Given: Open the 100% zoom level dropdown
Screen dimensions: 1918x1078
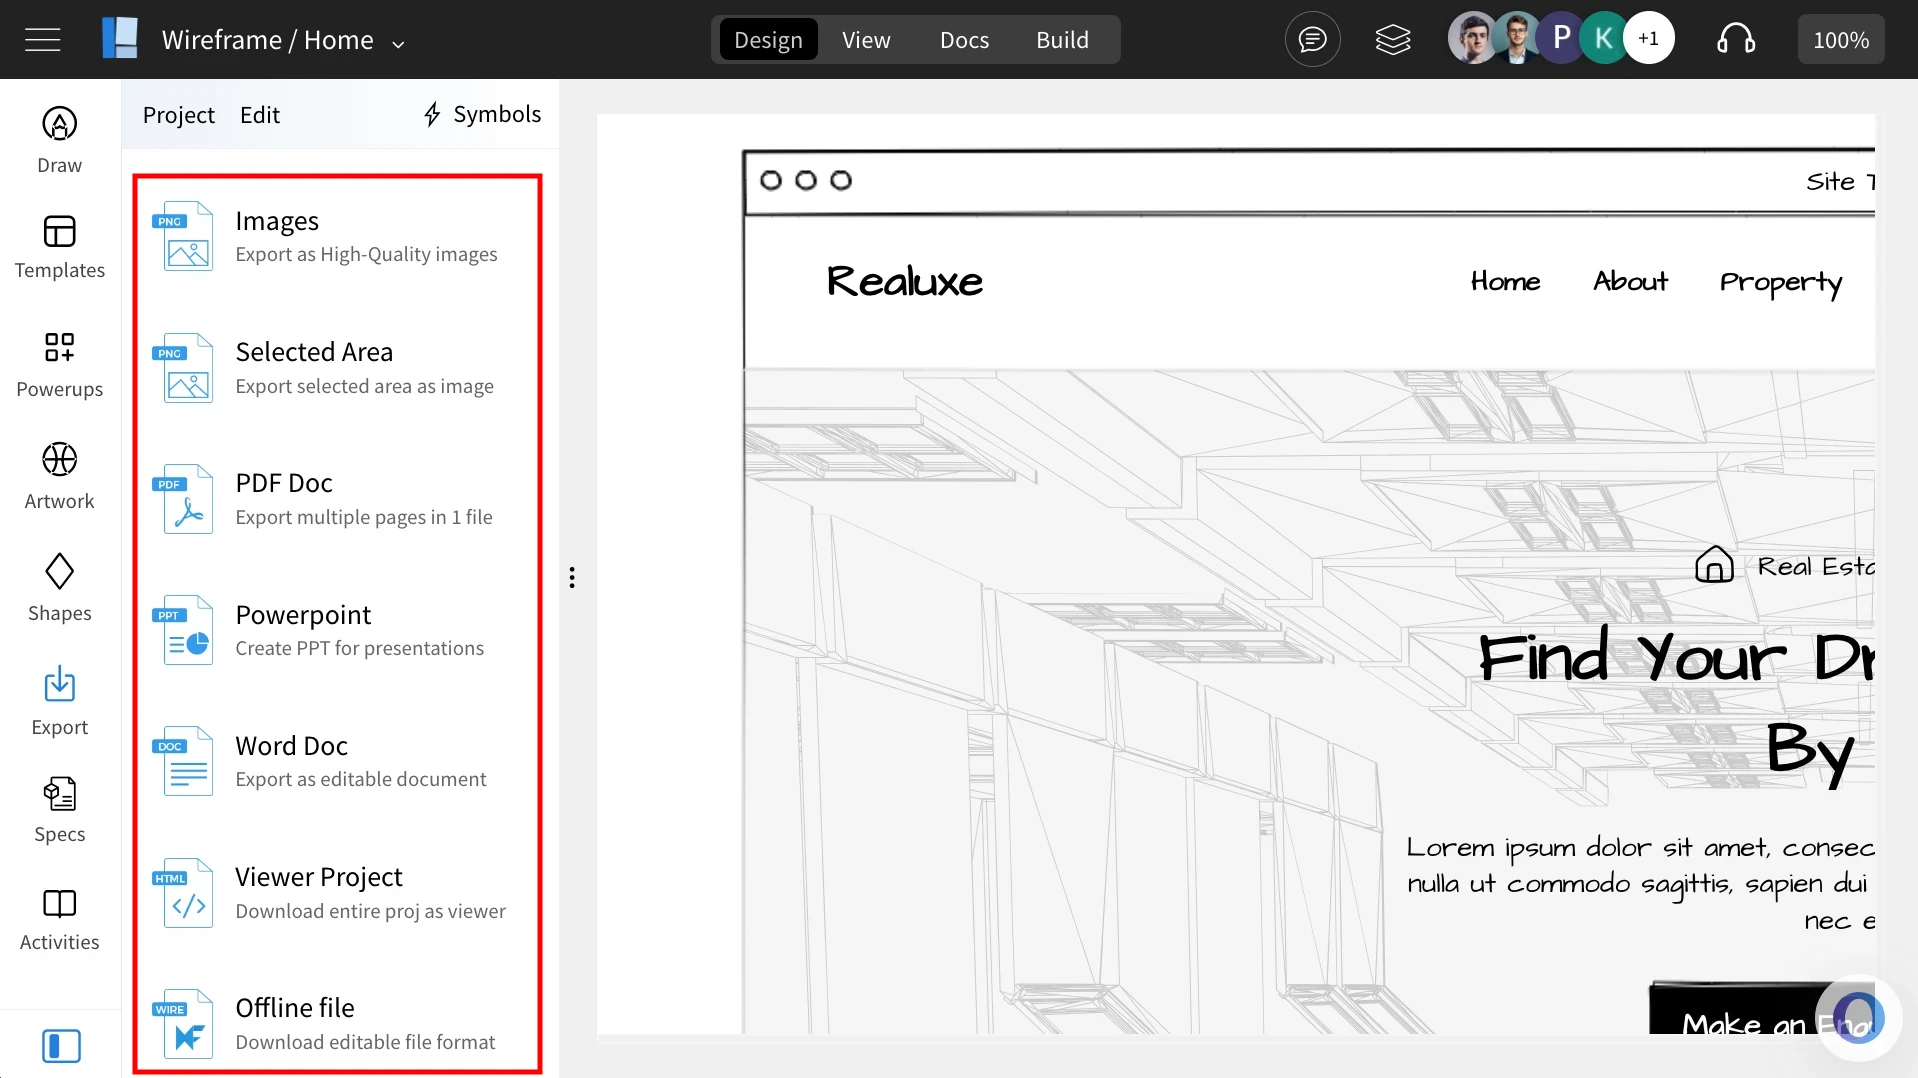Looking at the screenshot, I should coord(1840,39).
